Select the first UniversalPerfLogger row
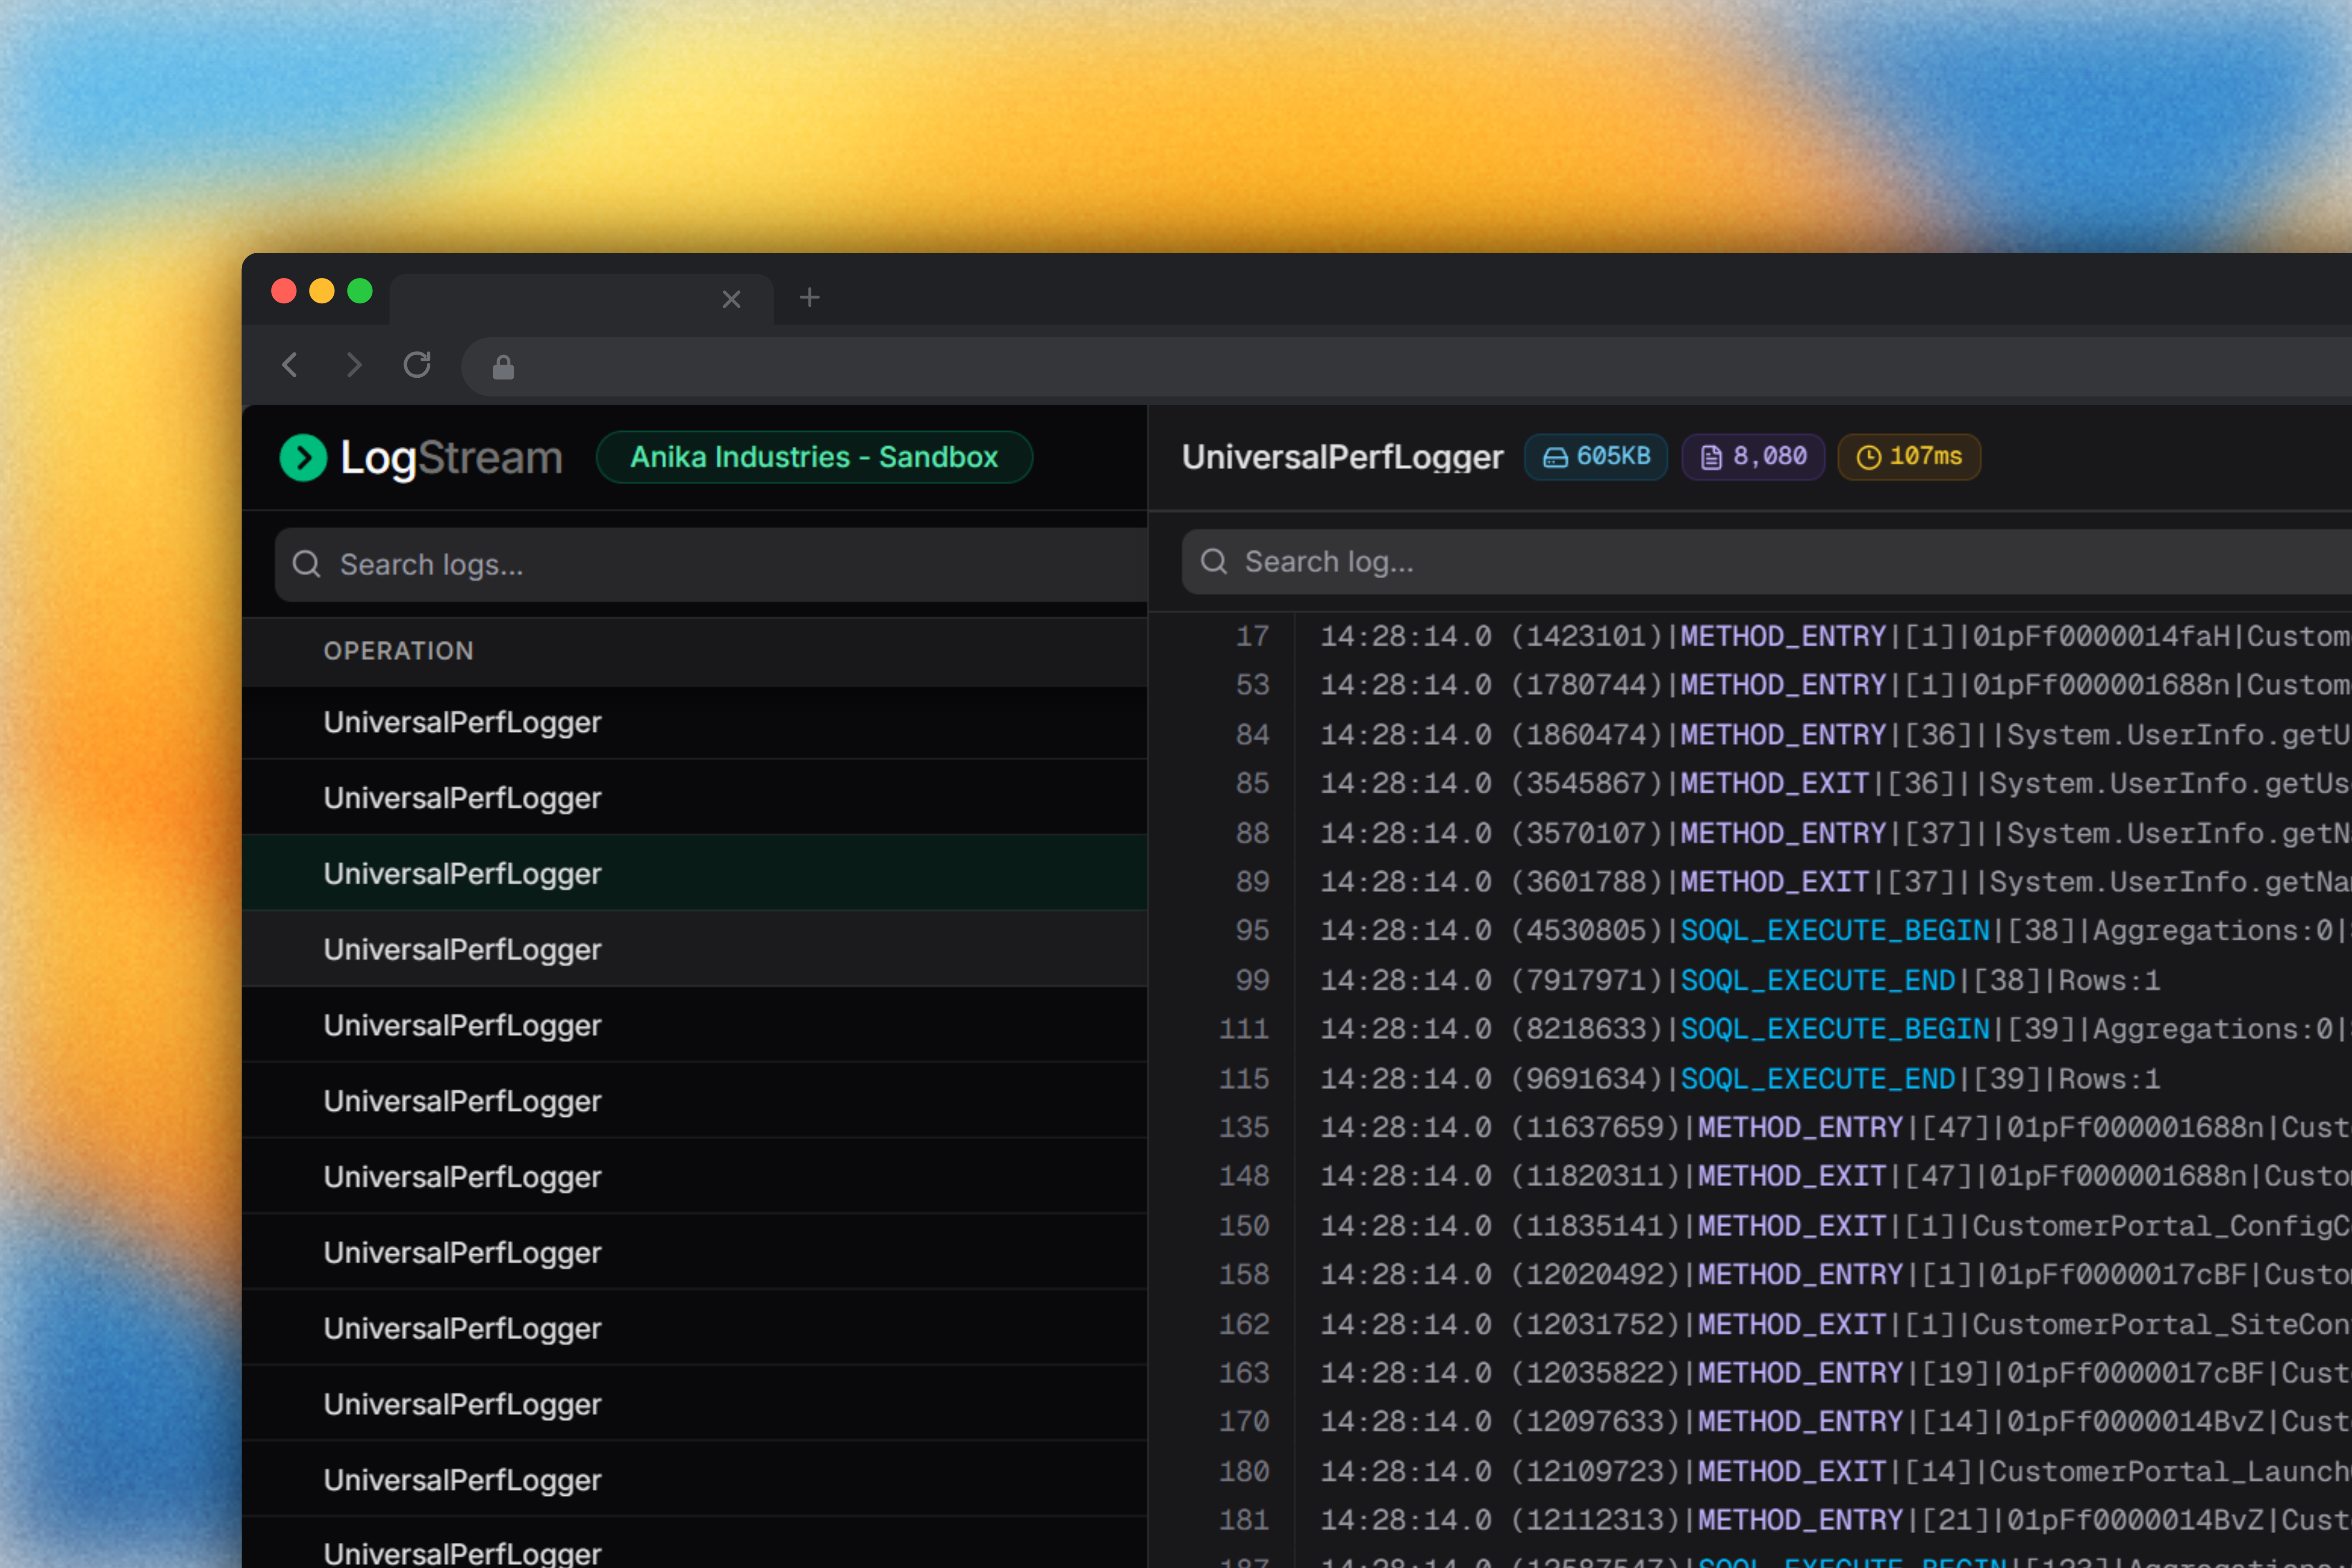 click(x=694, y=722)
